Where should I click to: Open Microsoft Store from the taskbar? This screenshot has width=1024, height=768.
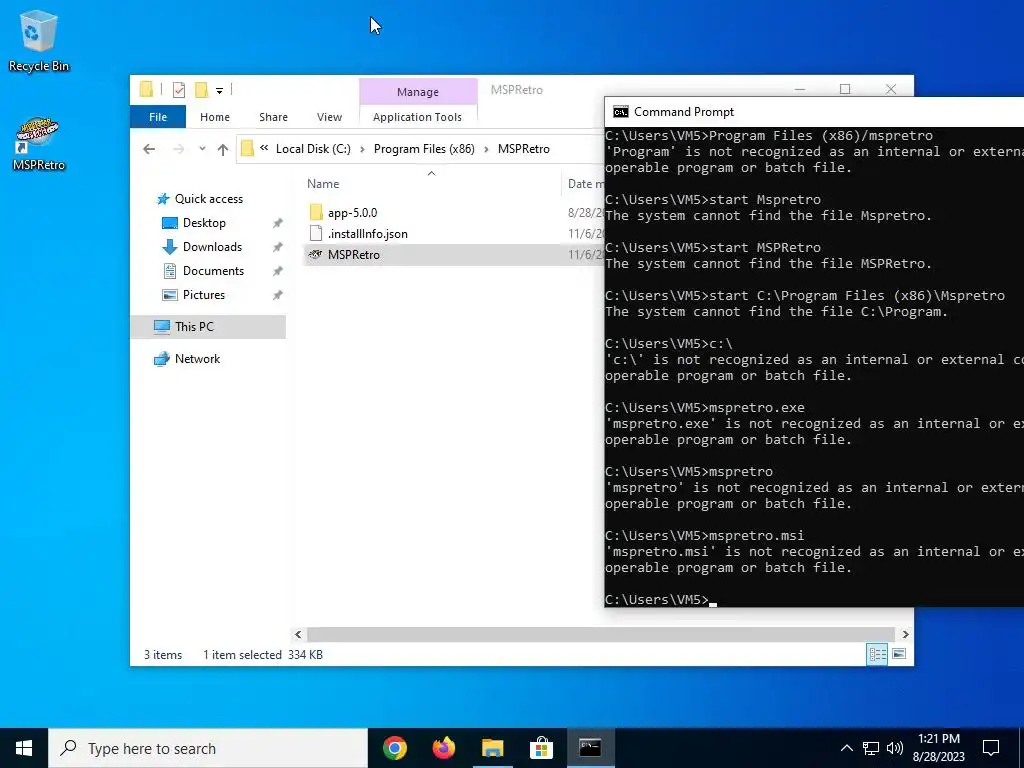tap(541, 748)
